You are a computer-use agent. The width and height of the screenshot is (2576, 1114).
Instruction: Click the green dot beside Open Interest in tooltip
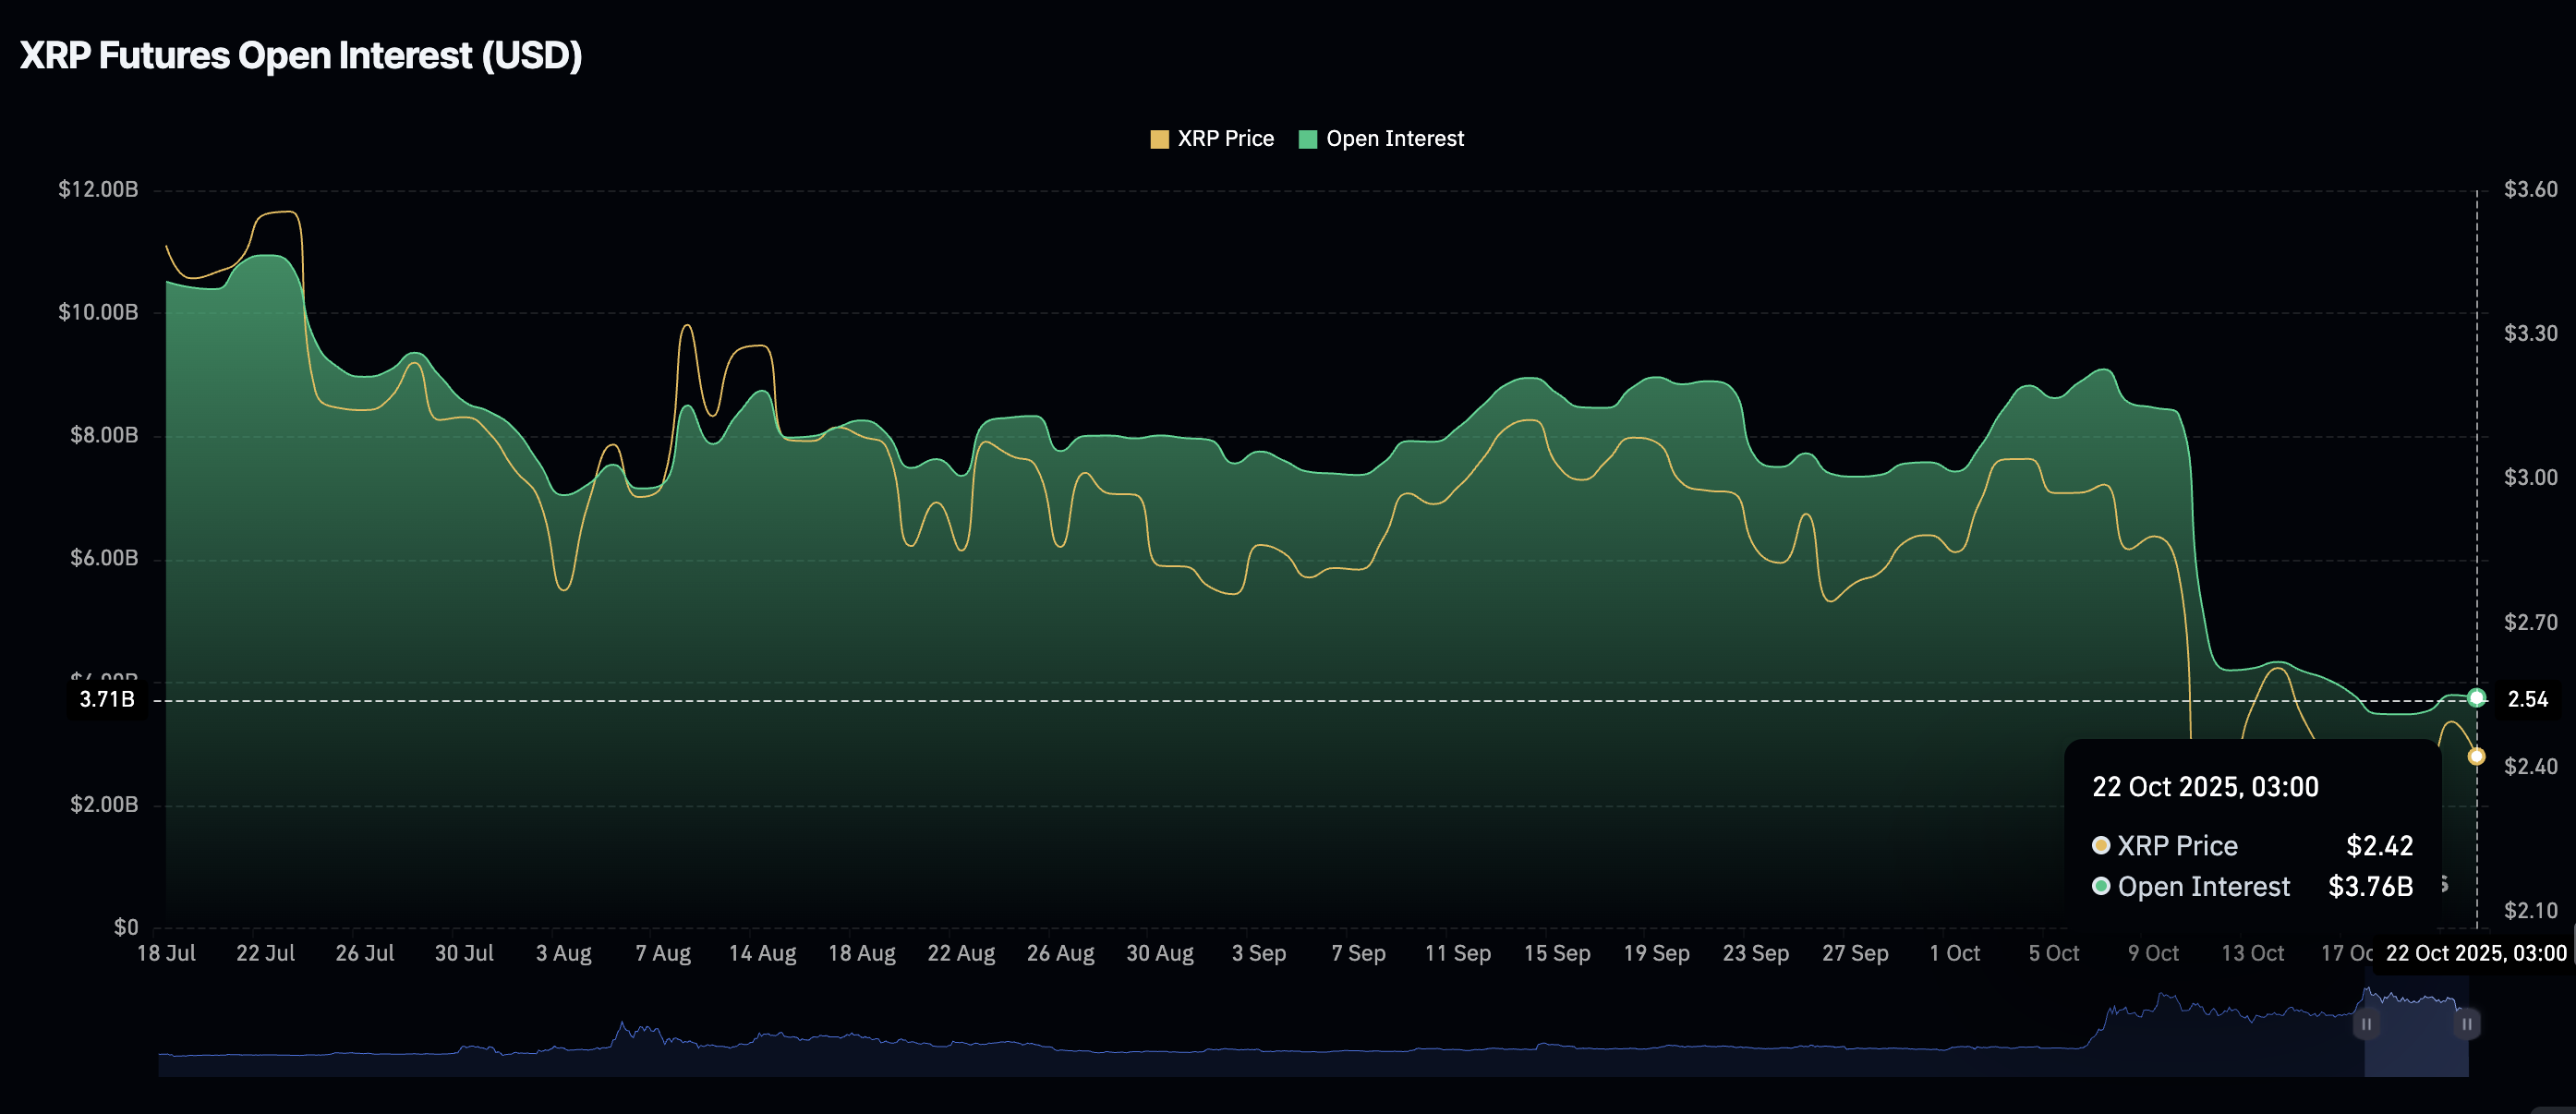pyautogui.click(x=2101, y=886)
